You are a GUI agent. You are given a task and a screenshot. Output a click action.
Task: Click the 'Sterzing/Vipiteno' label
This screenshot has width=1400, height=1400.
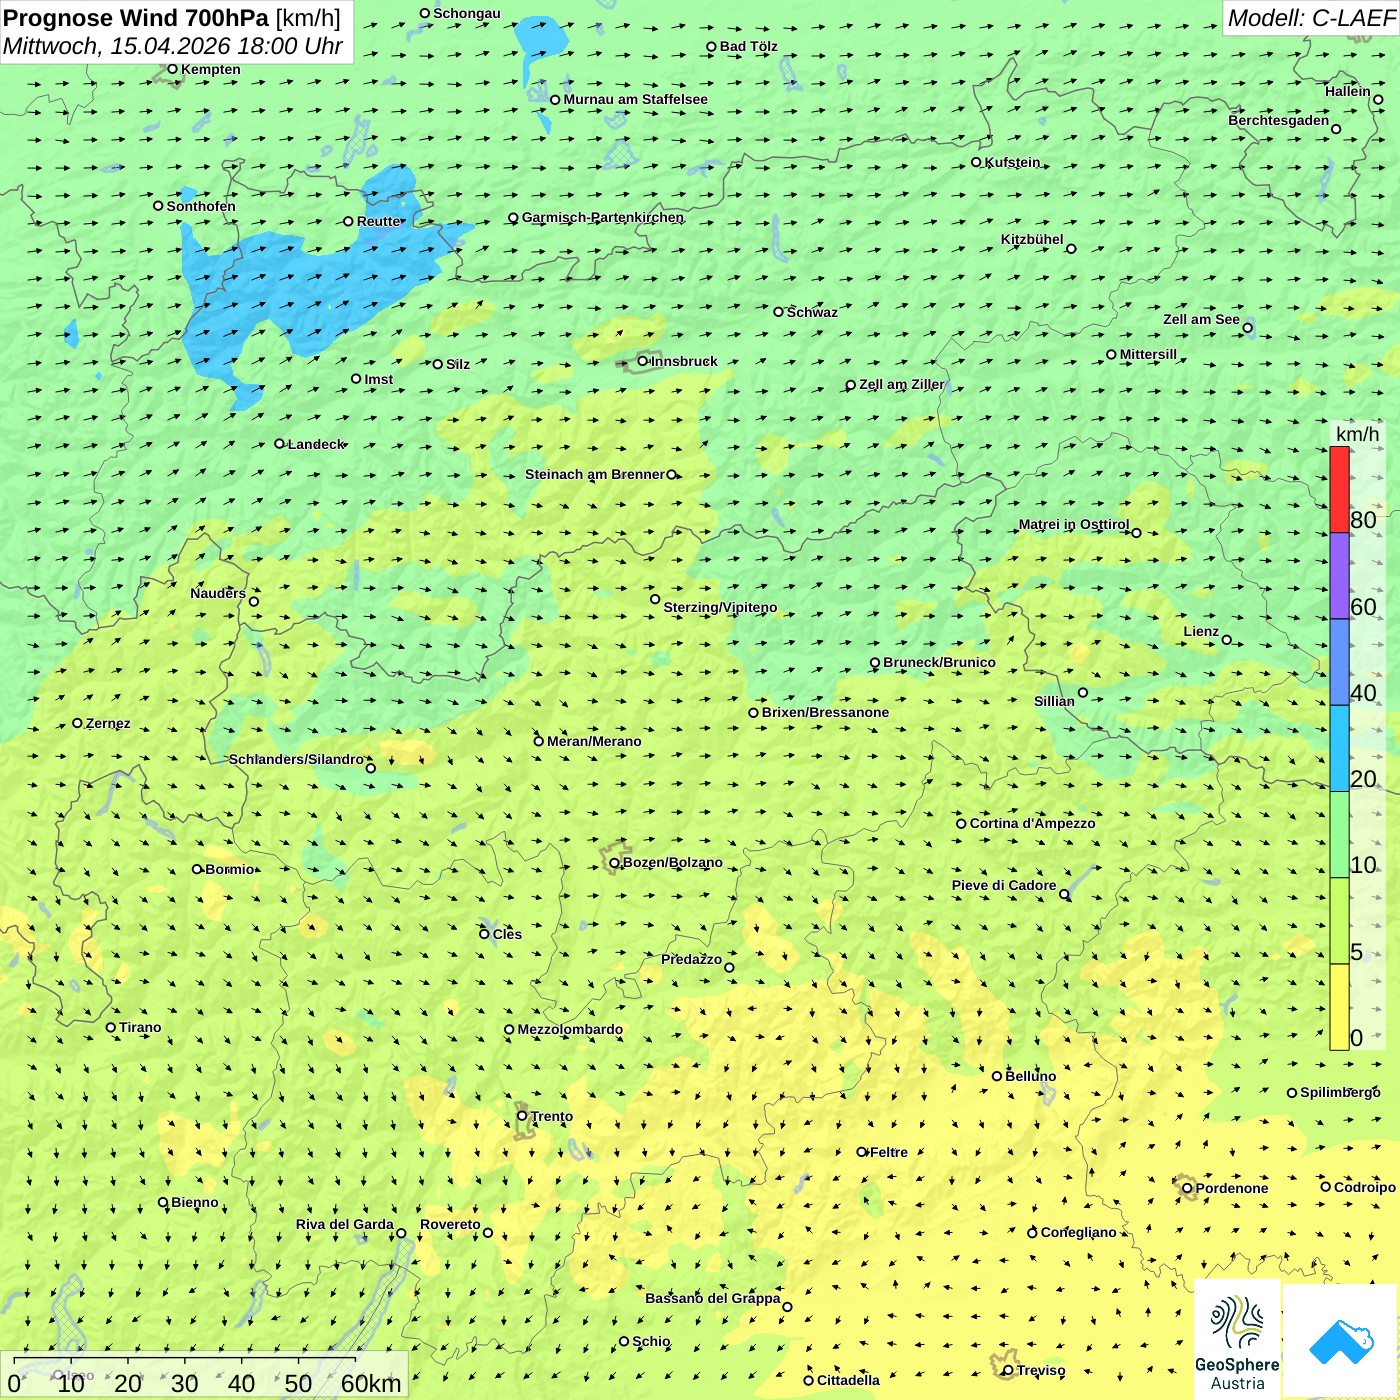(x=720, y=607)
